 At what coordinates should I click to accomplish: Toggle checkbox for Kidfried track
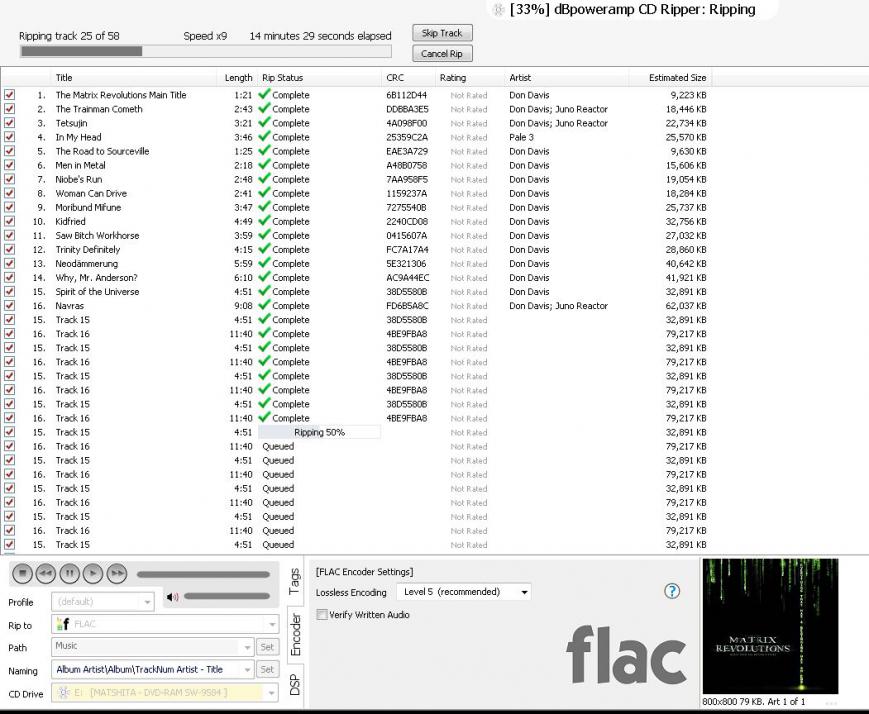[x=9, y=221]
